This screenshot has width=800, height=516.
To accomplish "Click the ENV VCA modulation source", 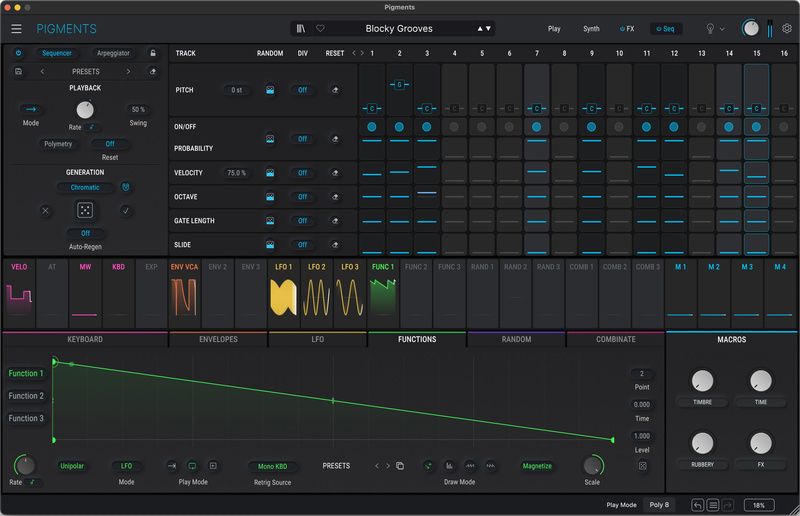I will 184,294.
